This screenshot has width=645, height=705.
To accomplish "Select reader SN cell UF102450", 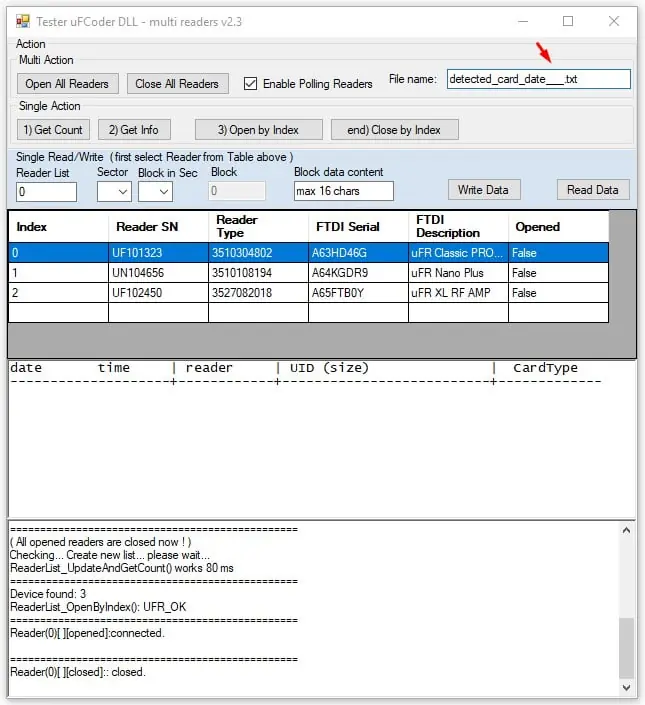I will click(x=158, y=293).
